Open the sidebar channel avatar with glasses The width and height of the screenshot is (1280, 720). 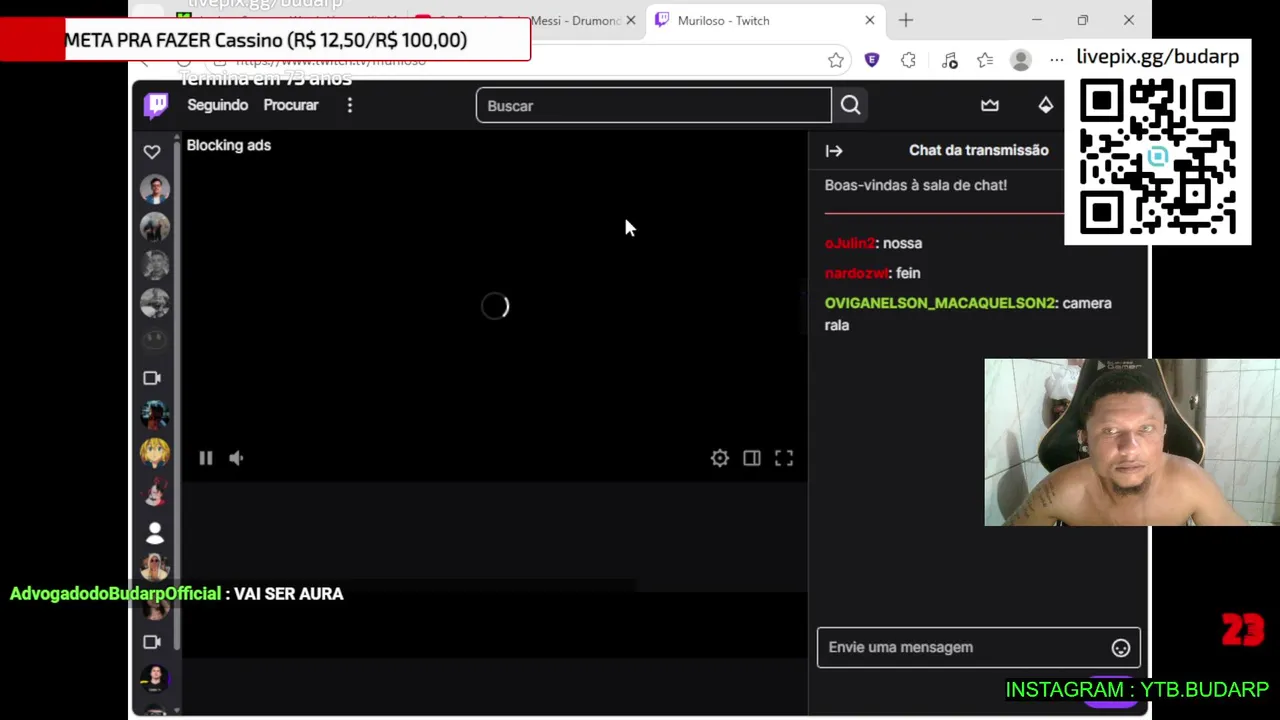pos(155,189)
